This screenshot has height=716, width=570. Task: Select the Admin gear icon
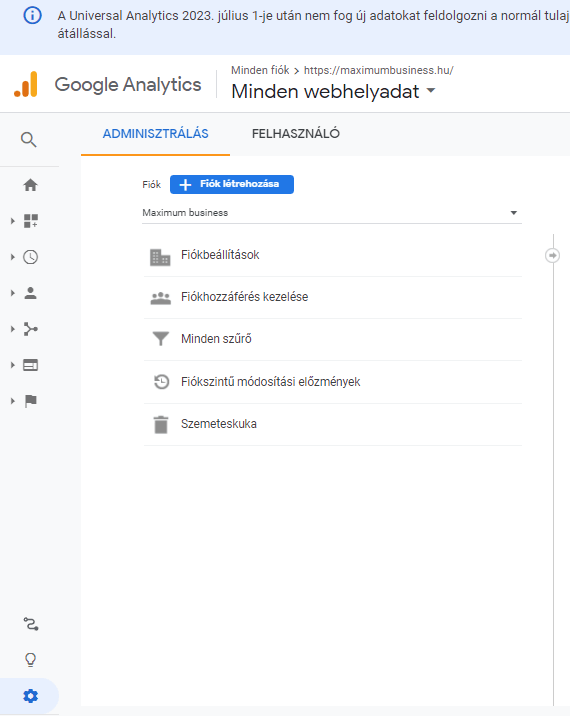click(31, 696)
